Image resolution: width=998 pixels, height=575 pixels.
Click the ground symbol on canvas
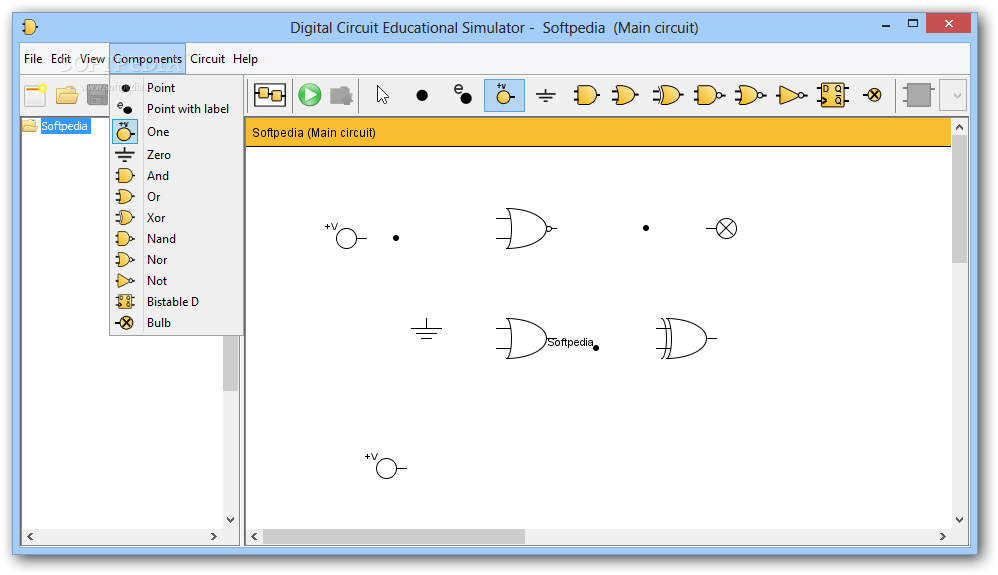click(x=426, y=329)
